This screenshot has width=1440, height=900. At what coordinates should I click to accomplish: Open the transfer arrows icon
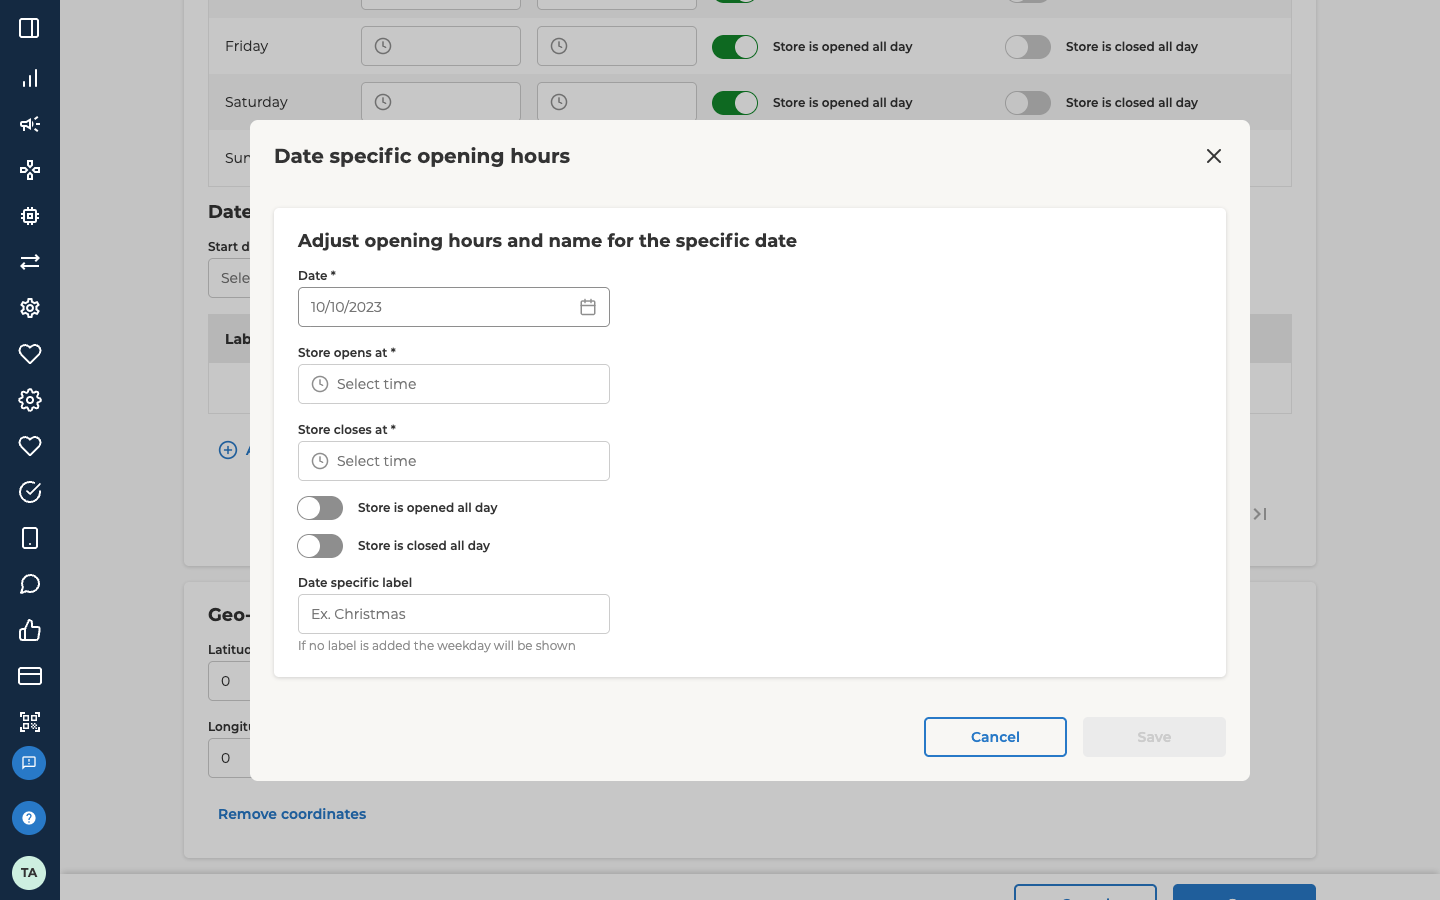pyautogui.click(x=29, y=262)
